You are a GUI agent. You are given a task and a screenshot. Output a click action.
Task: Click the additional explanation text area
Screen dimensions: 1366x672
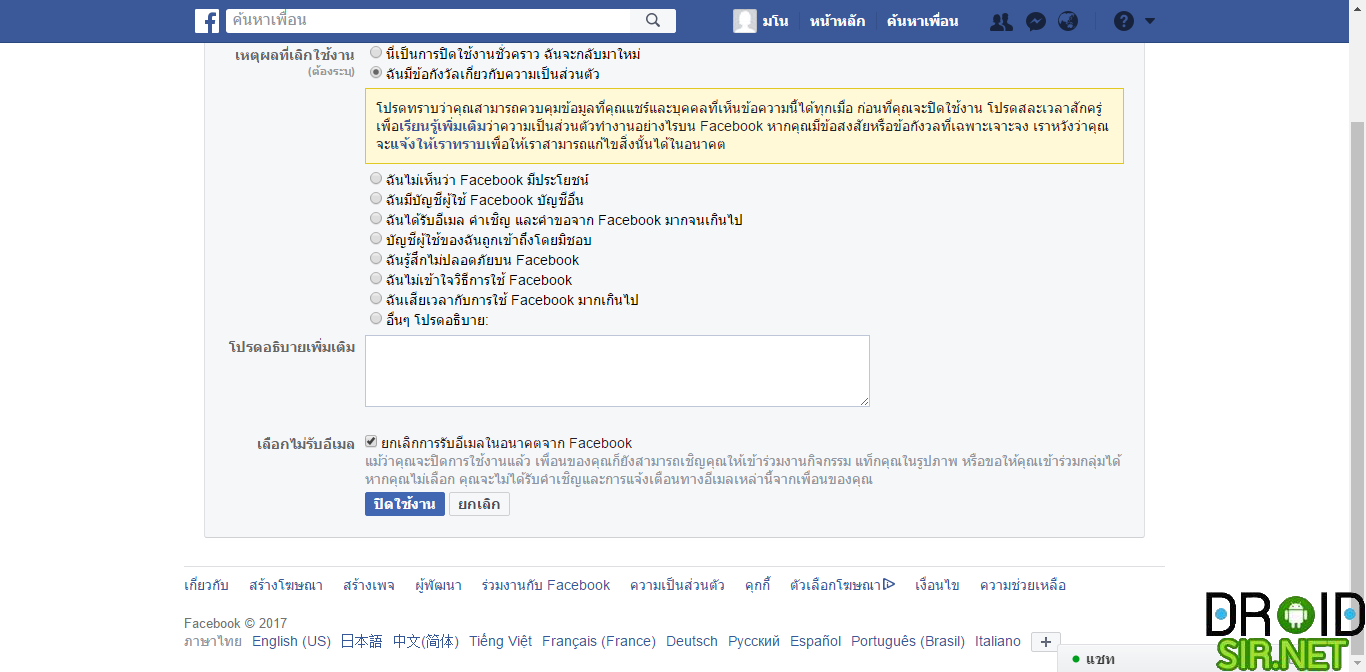click(x=617, y=371)
